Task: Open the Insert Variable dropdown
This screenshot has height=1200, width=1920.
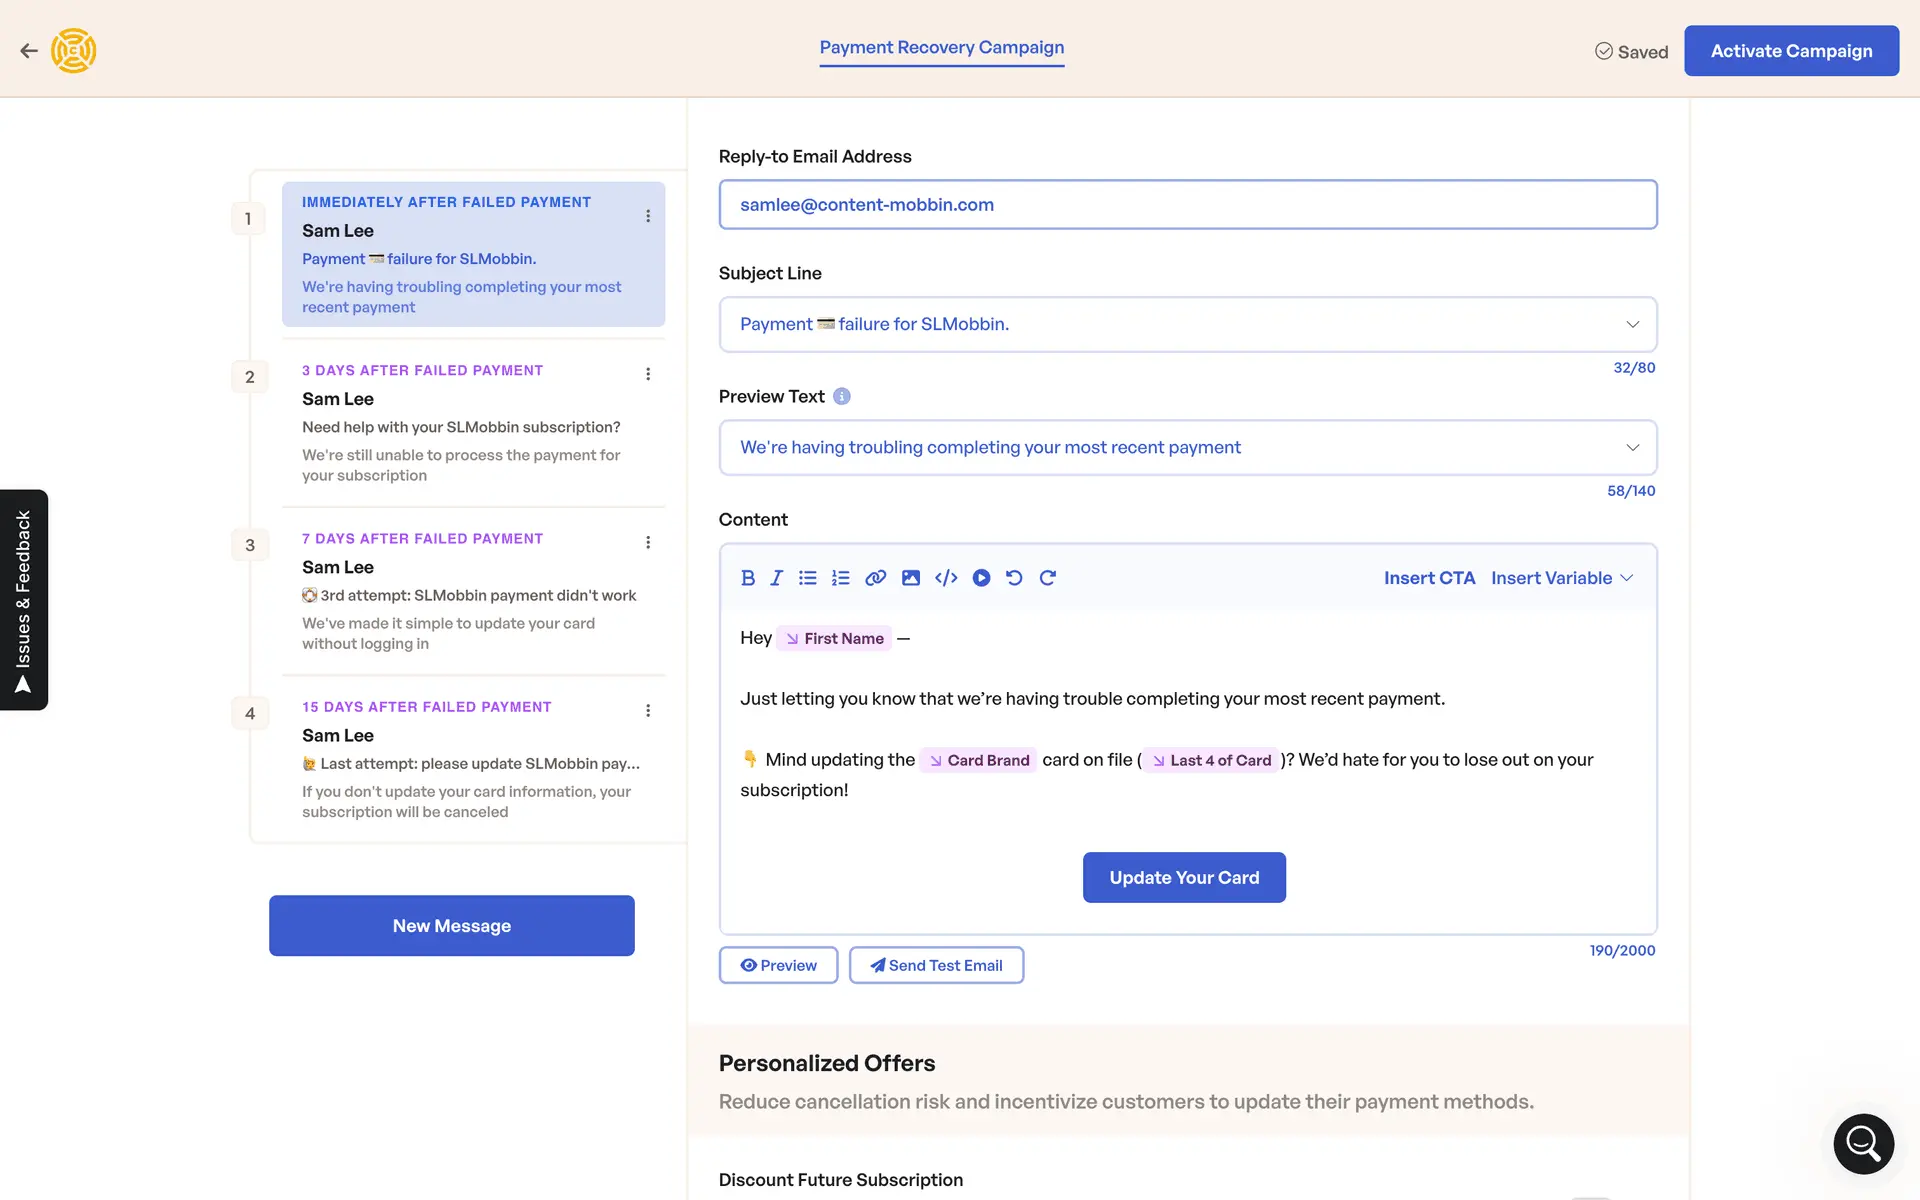Action: tap(1561, 578)
